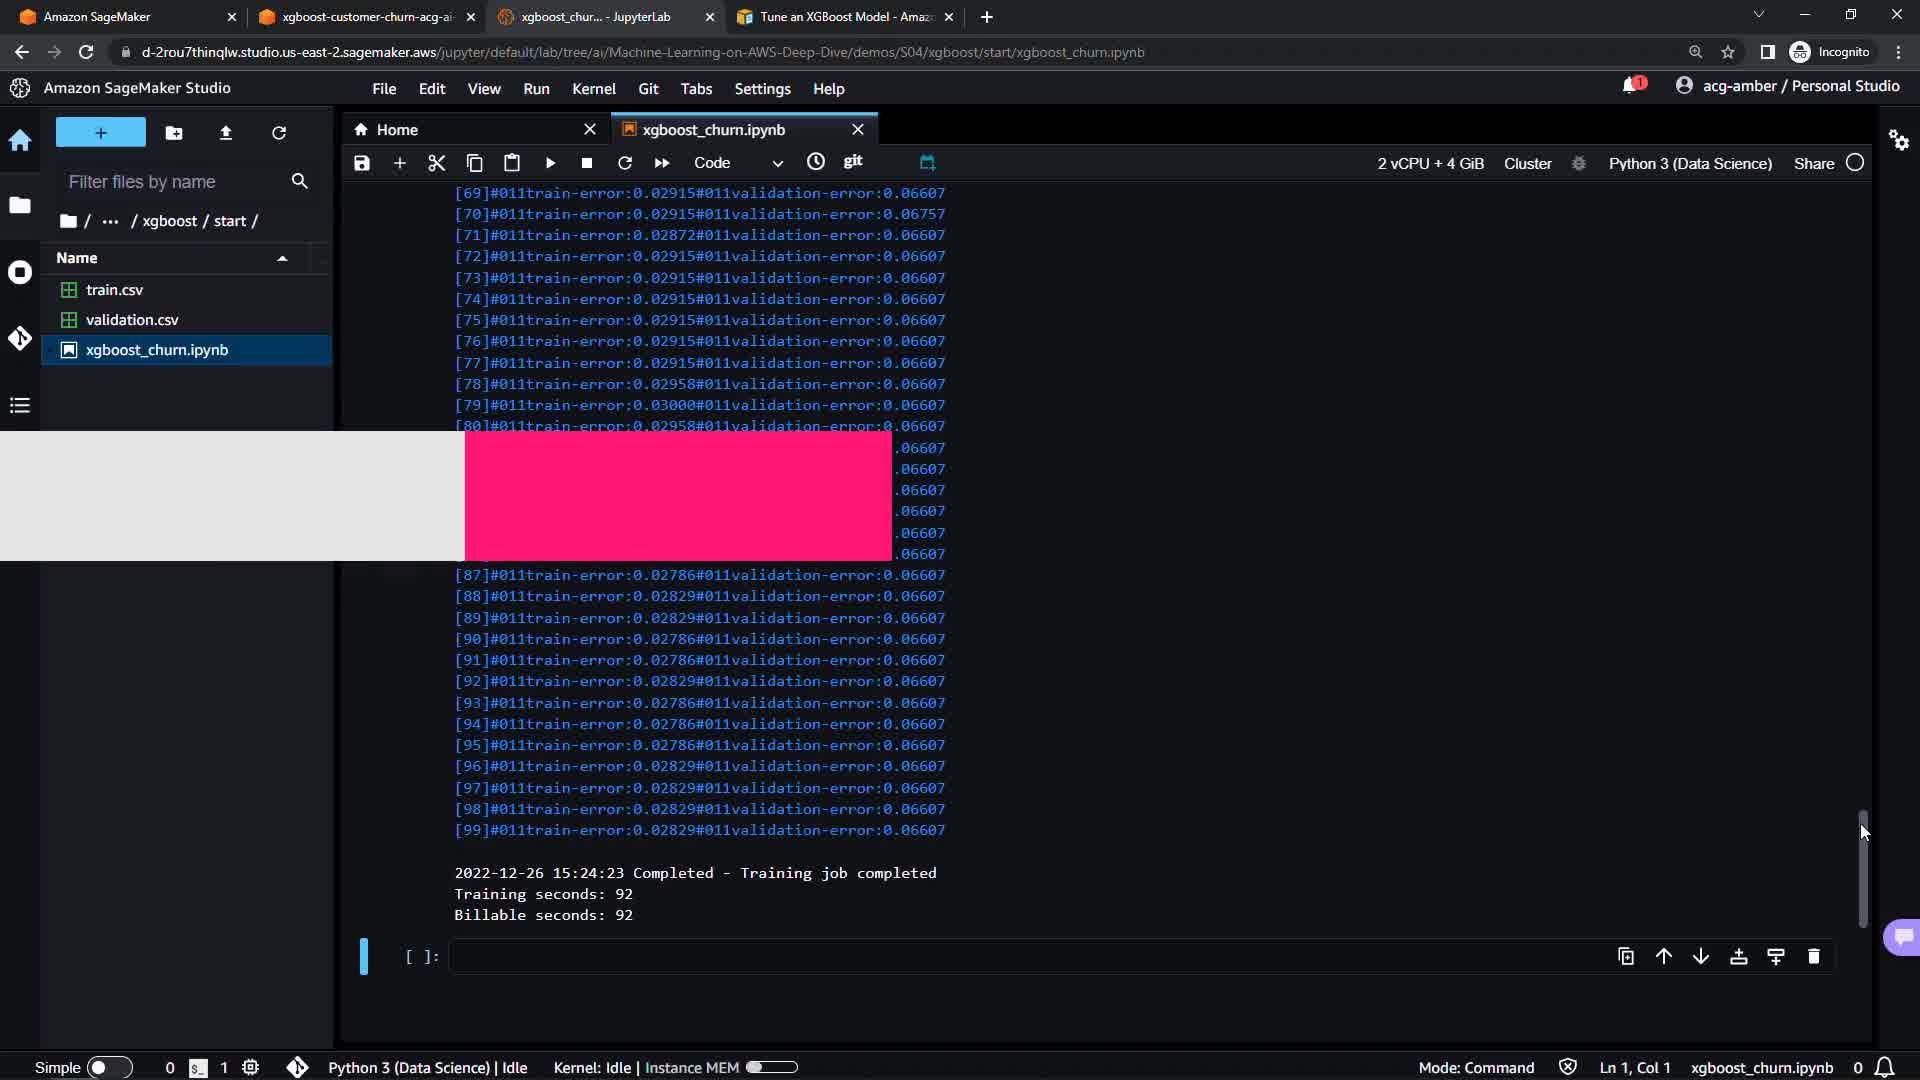Upload files with the upload arrow icon
Viewport: 1920px width, 1080px height.
[226, 133]
